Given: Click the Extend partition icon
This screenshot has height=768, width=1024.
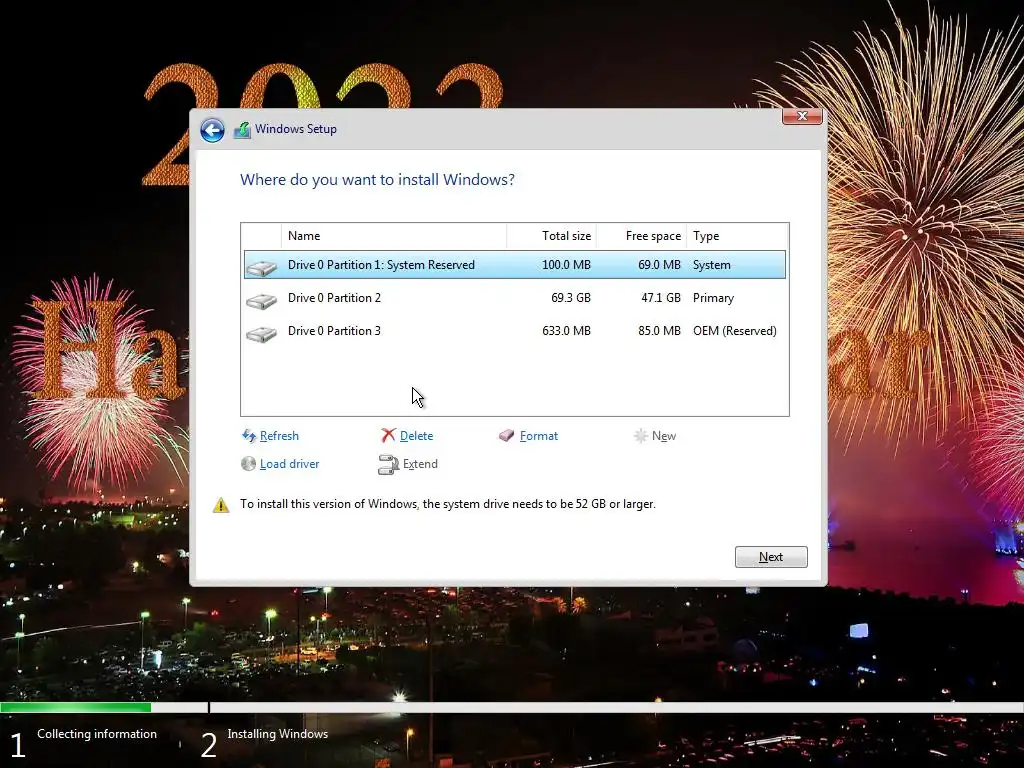Looking at the screenshot, I should (389, 464).
